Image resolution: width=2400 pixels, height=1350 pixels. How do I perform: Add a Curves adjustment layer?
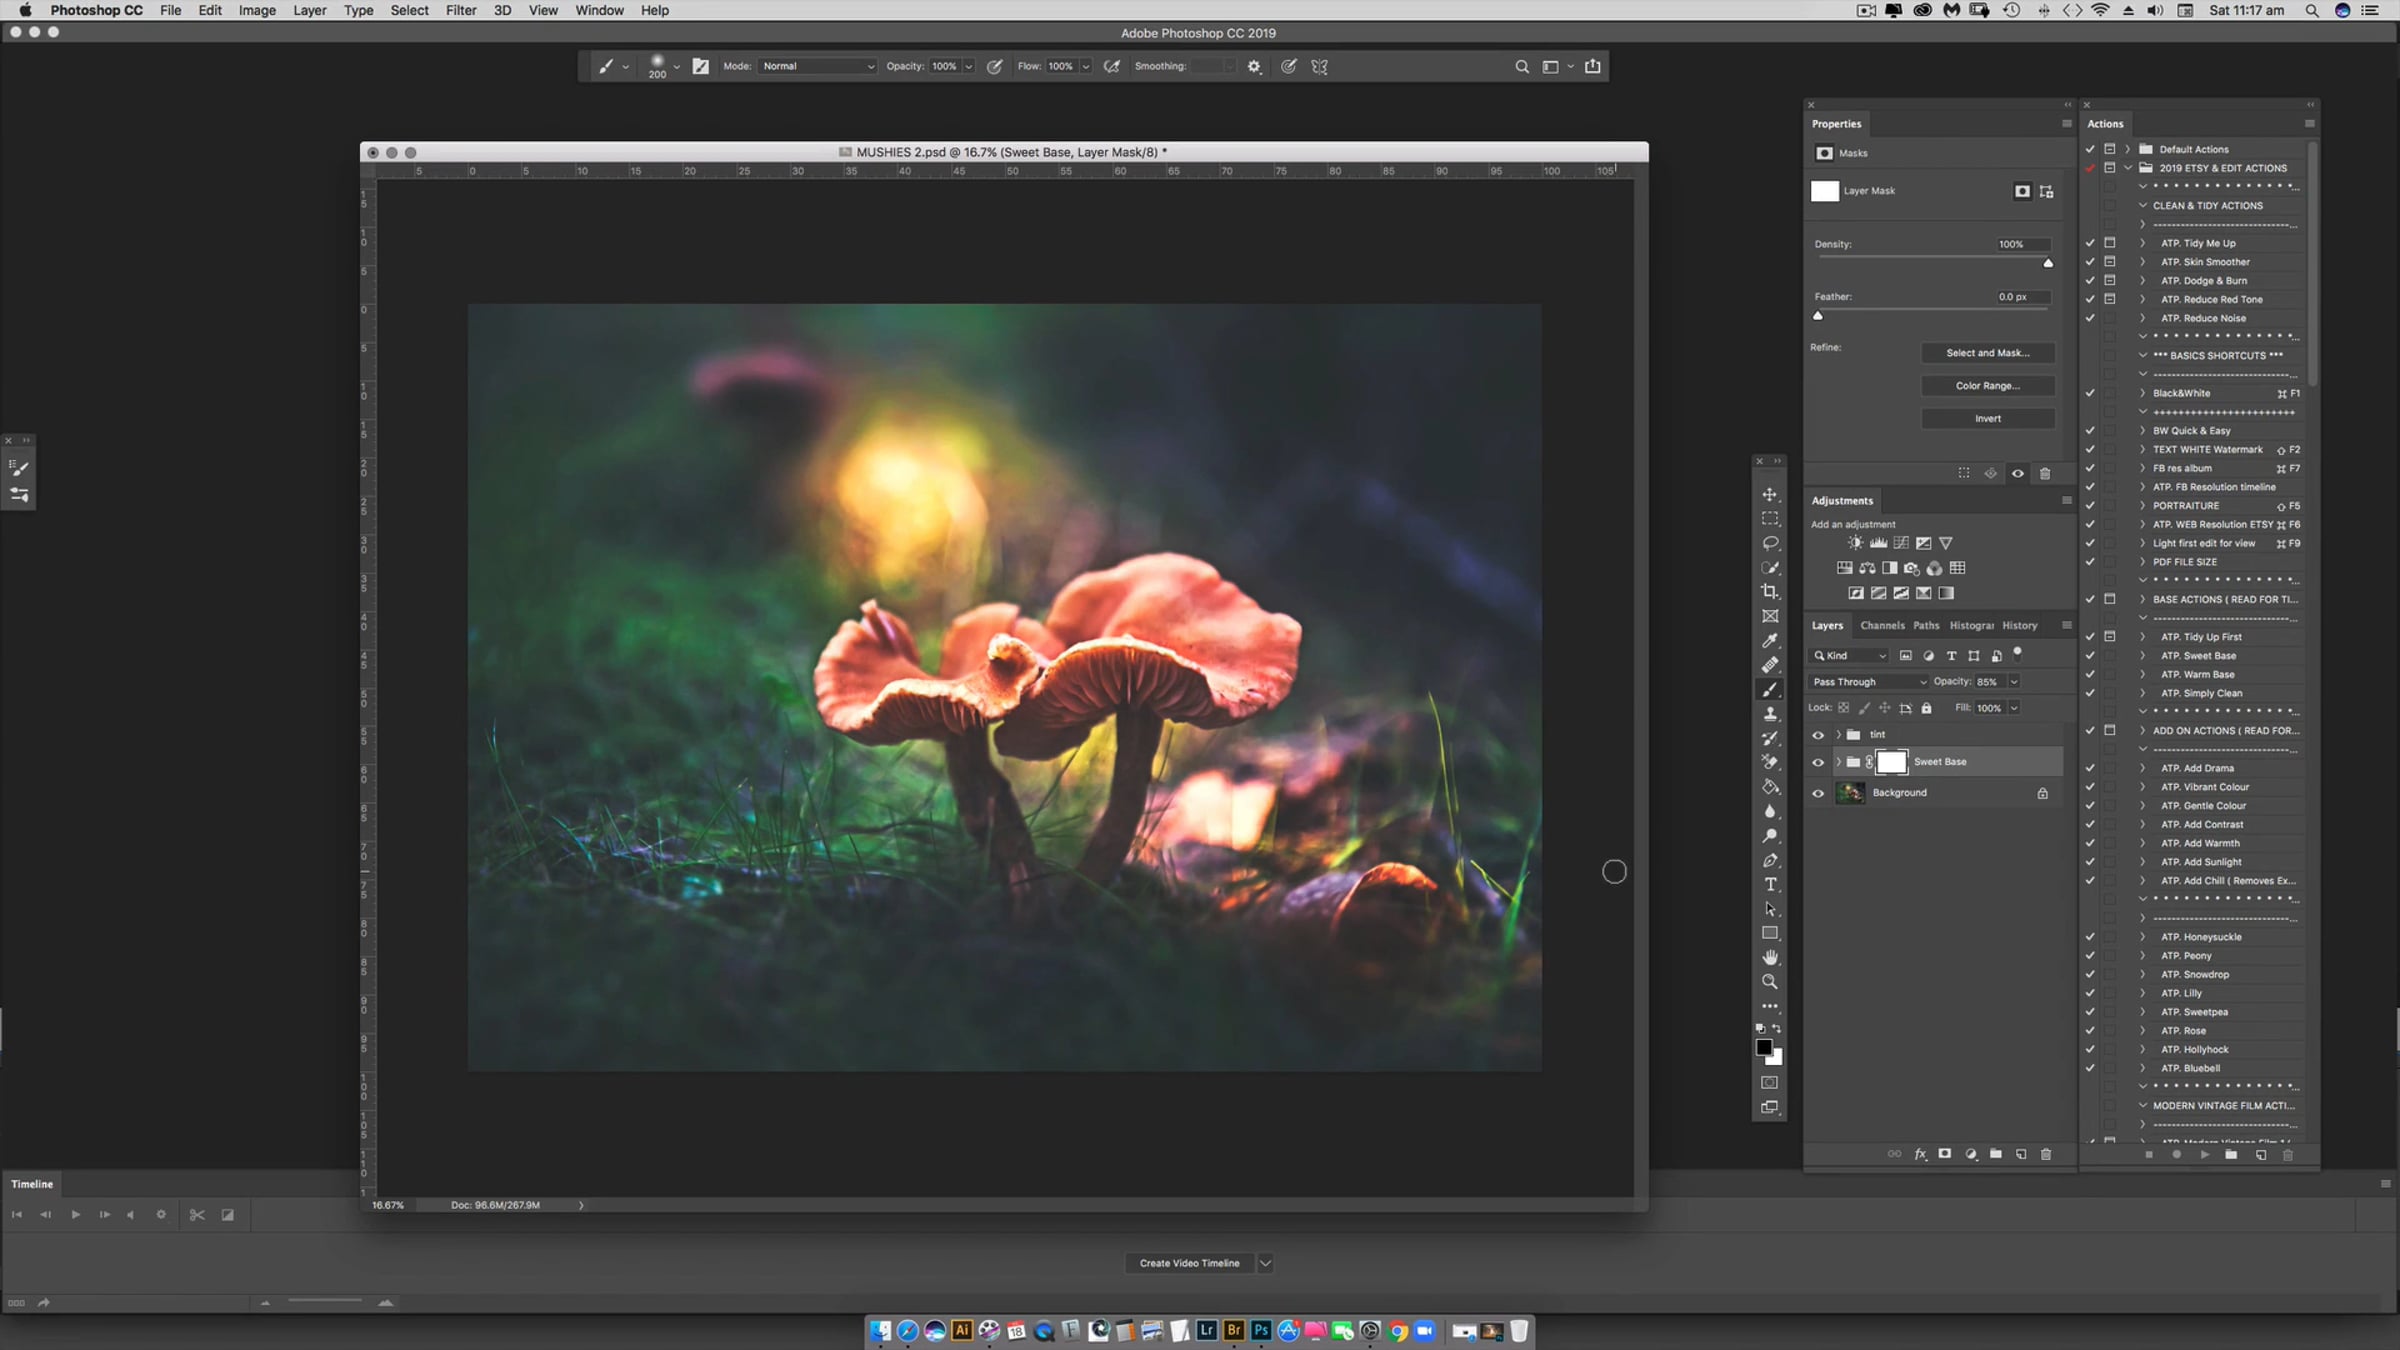(x=1901, y=543)
